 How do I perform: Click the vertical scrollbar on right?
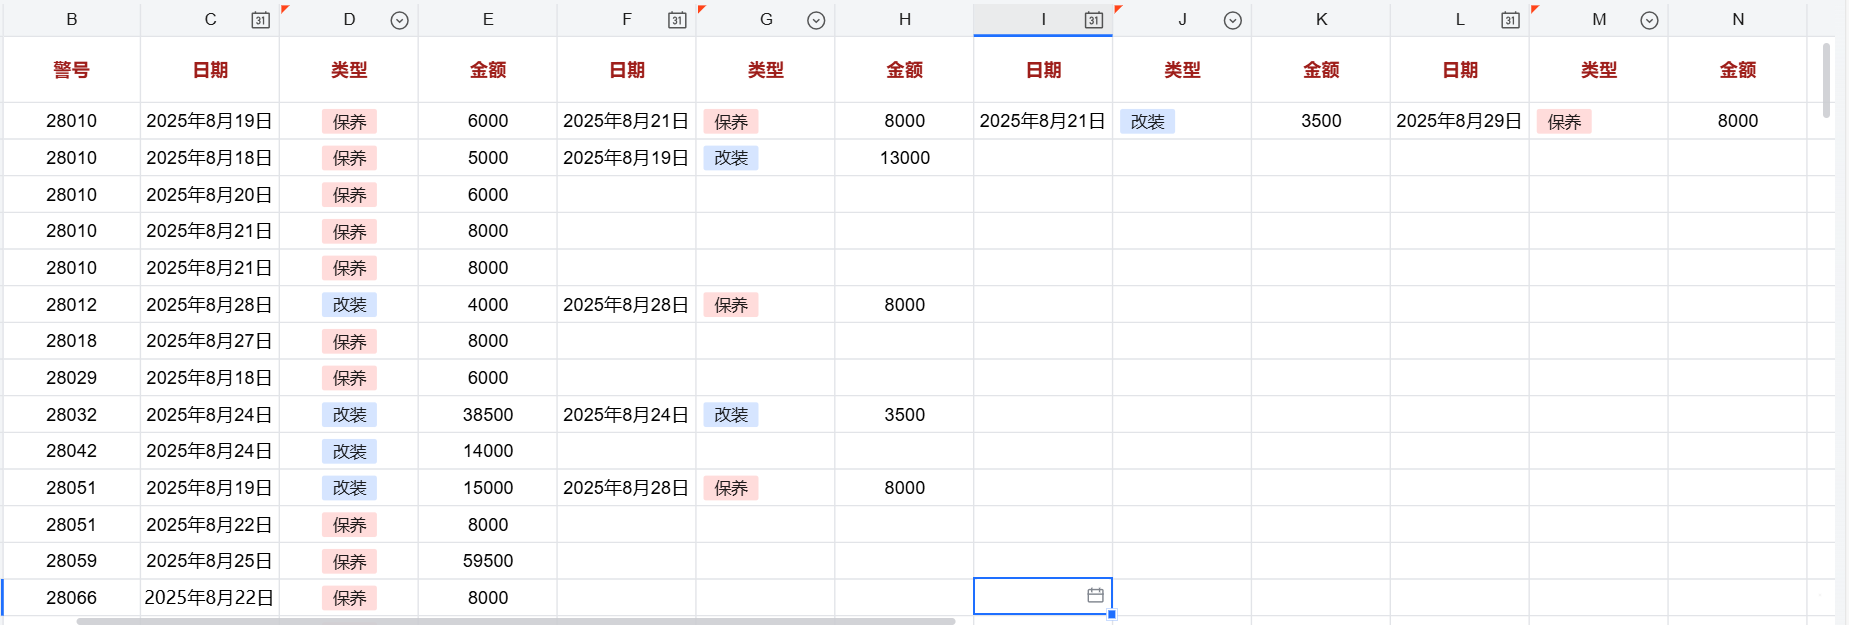(1827, 80)
